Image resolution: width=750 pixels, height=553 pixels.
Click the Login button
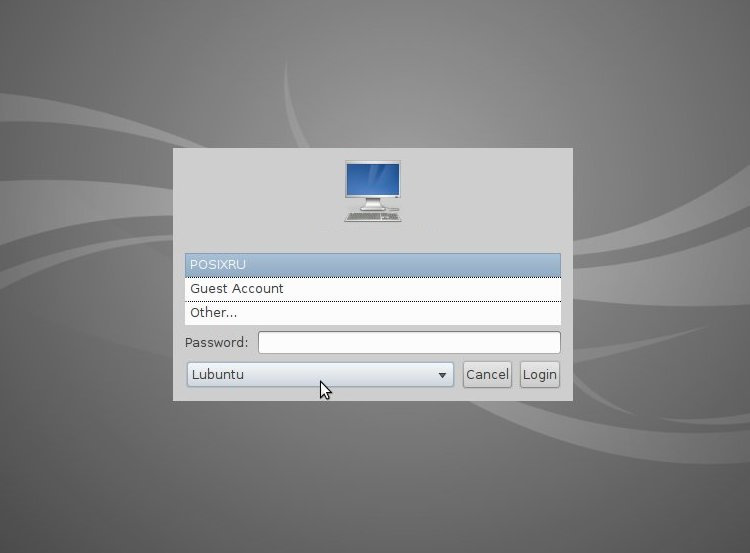pos(540,375)
